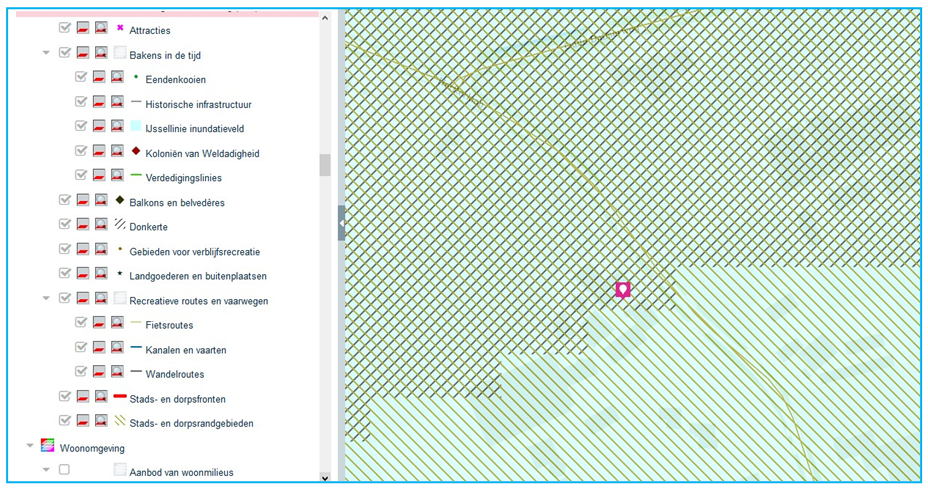Uncheck the Eendenkooien layer checkbox
Viewport: 928px width, 491px height.
pyautogui.click(x=80, y=77)
